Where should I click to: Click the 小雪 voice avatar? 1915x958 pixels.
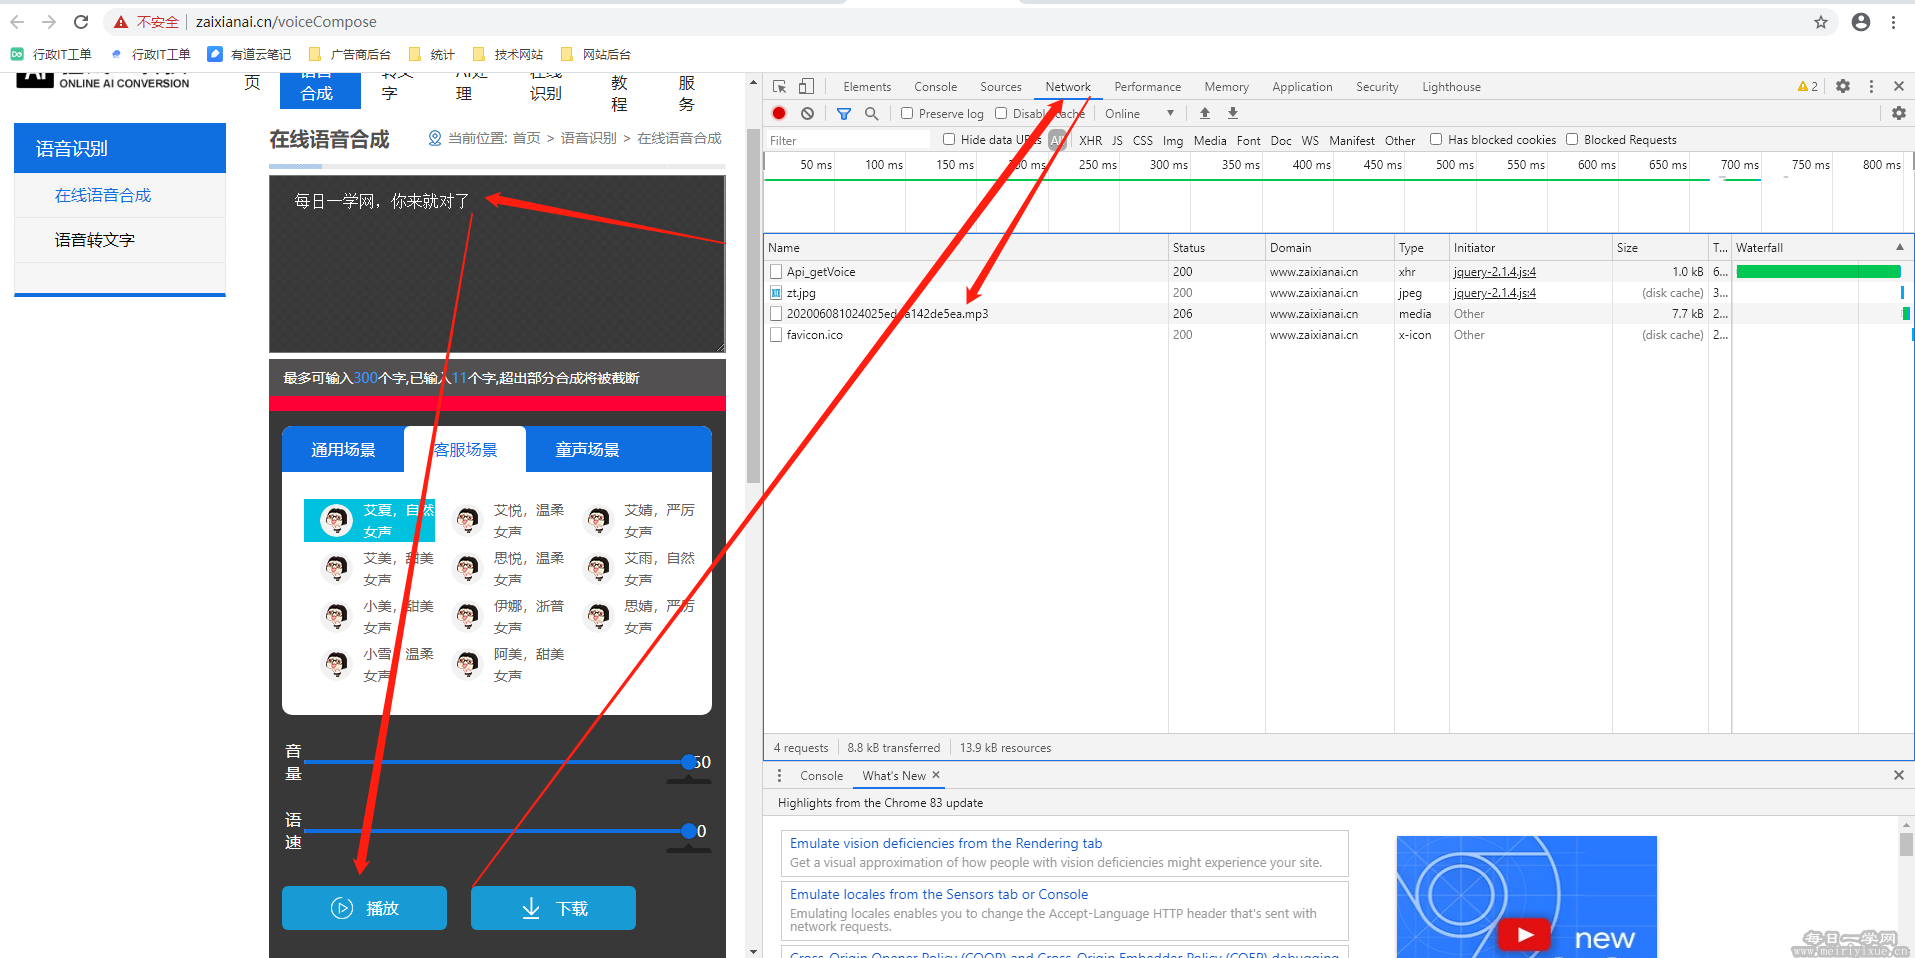tap(336, 664)
